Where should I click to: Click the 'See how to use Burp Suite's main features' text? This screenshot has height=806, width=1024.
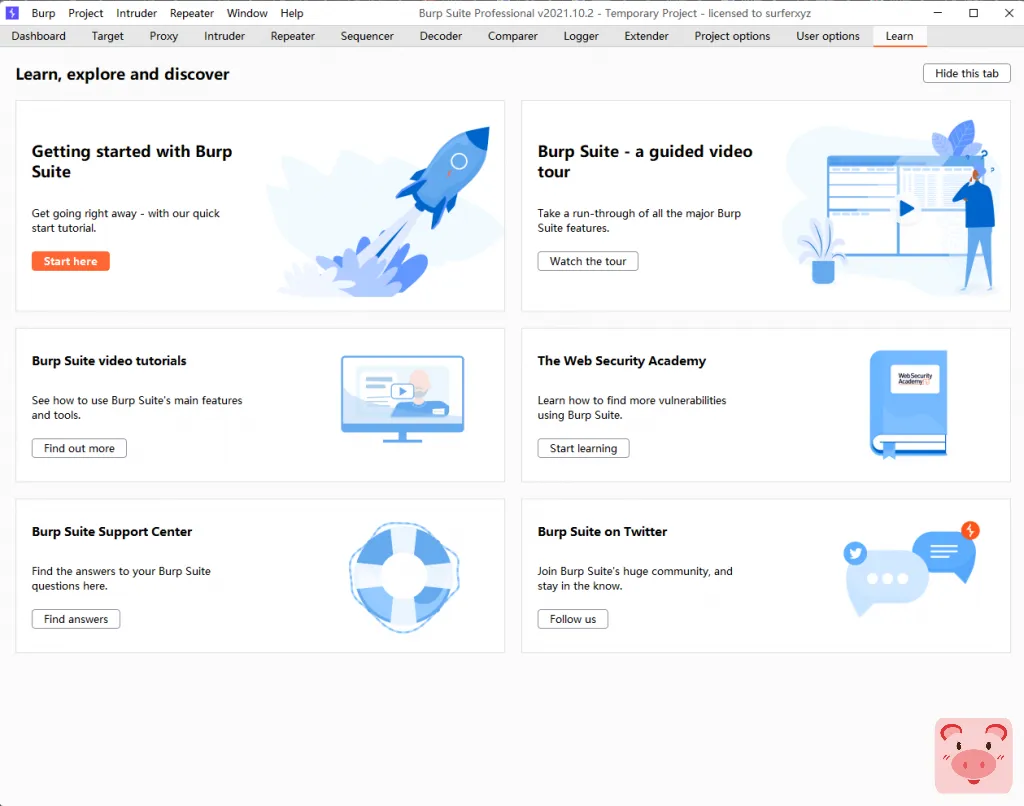click(x=136, y=408)
